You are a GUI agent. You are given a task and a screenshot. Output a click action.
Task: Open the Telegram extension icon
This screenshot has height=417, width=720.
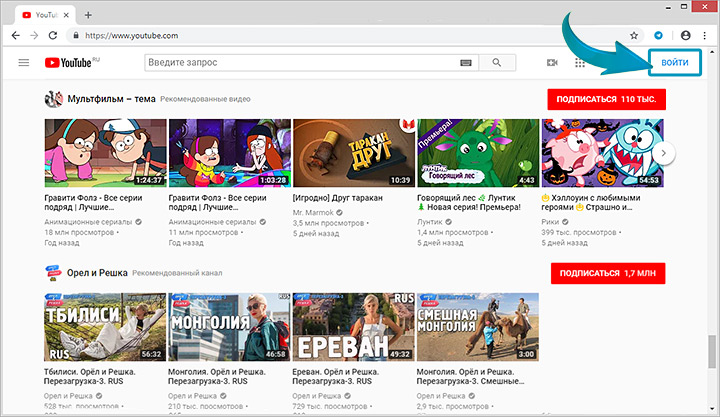pyautogui.click(x=658, y=35)
